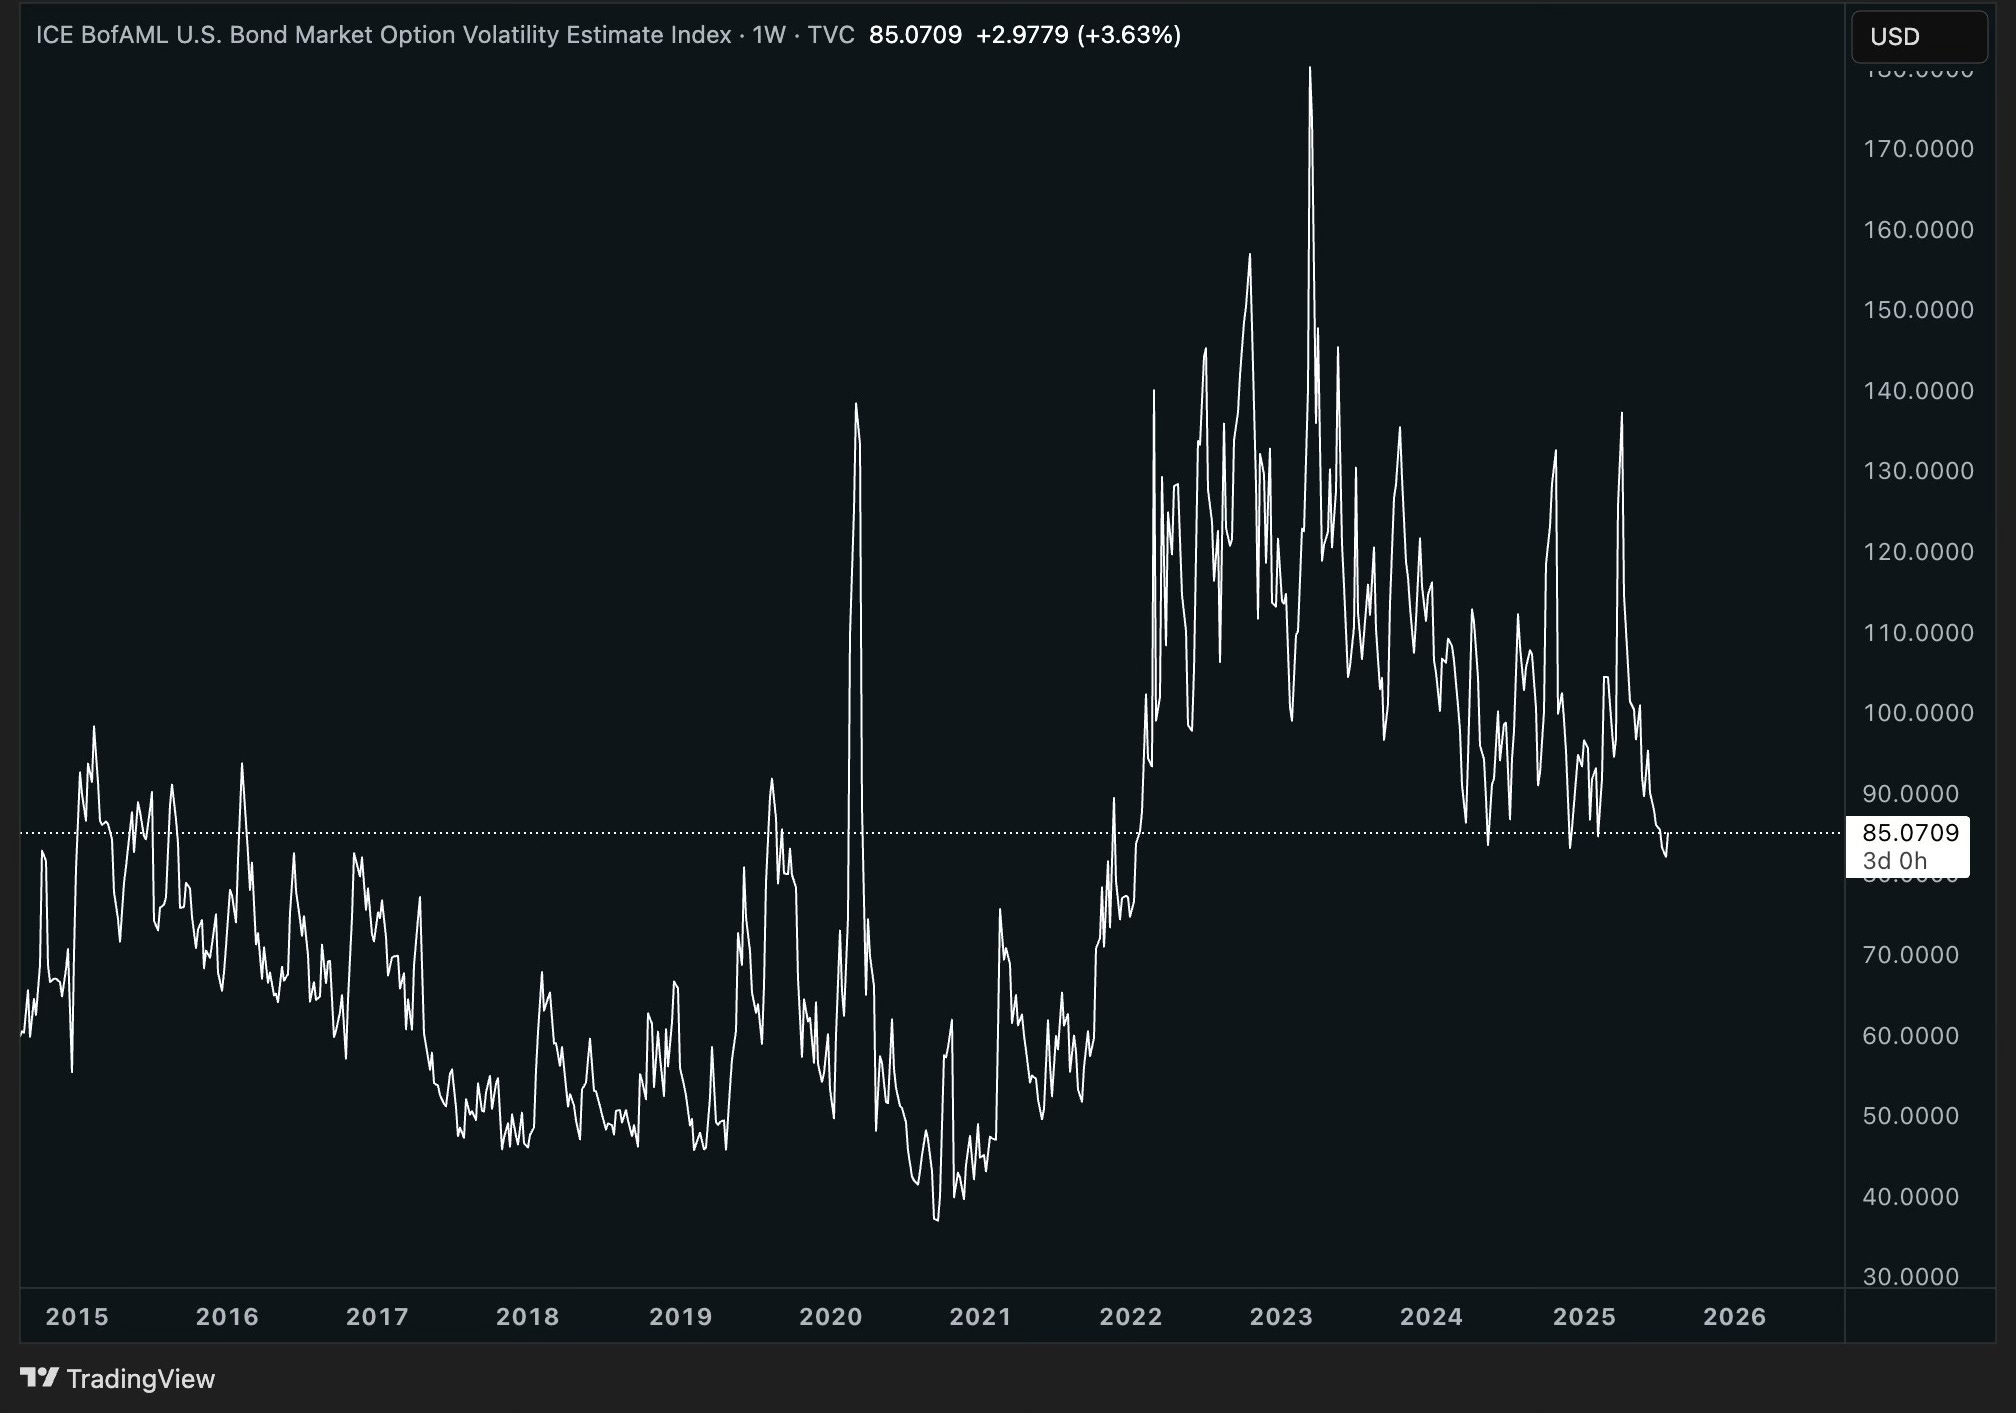Click the +2.9779 (+3.63%) change value
2016x1413 pixels.
[1078, 35]
